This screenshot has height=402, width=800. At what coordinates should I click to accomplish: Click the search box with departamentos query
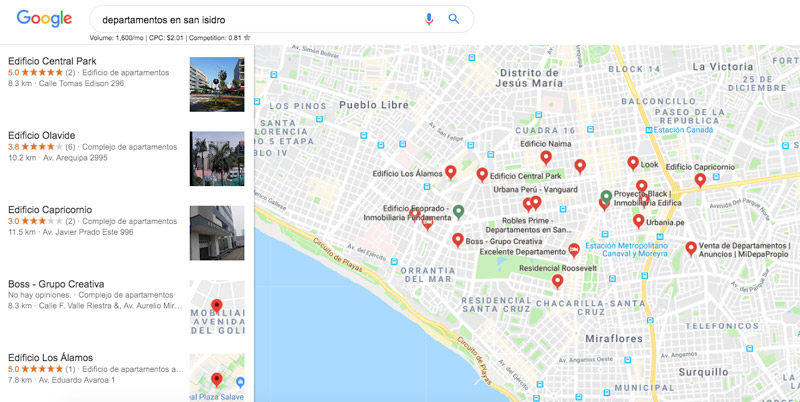pyautogui.click(x=282, y=19)
